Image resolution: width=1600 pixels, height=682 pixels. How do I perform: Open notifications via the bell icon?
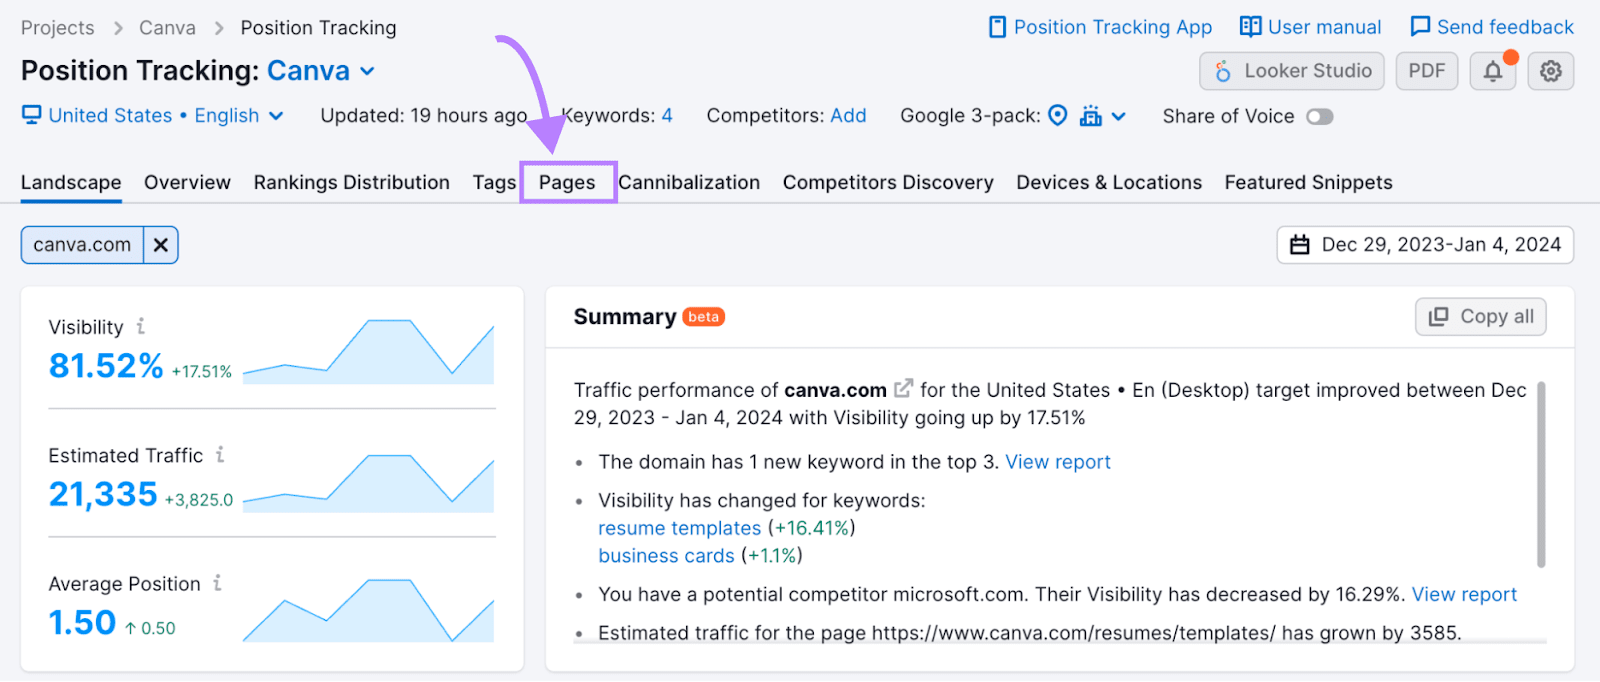(1492, 70)
